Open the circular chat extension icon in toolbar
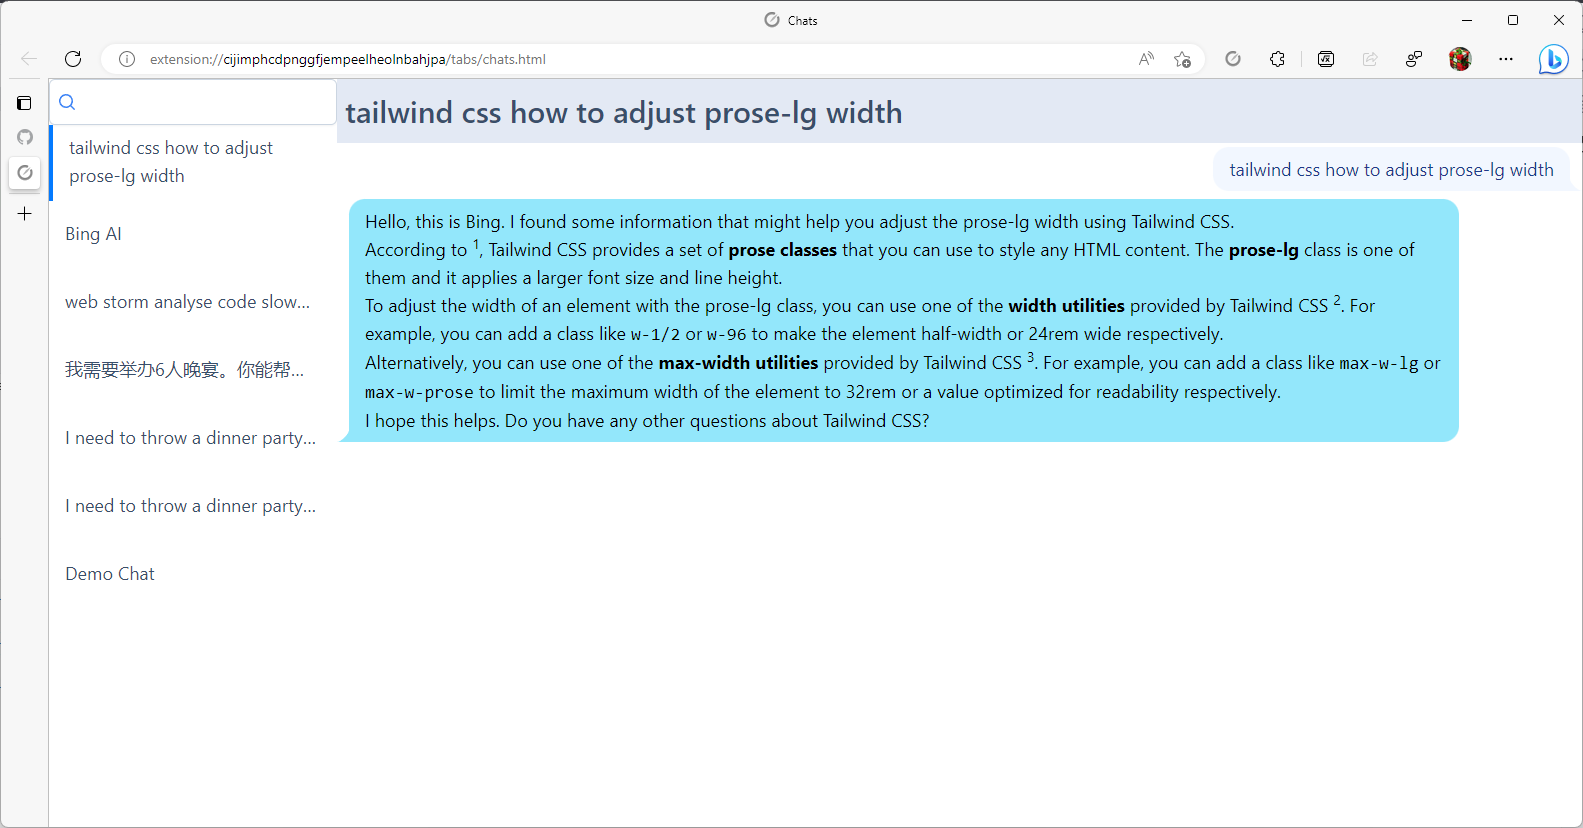 (x=1233, y=59)
